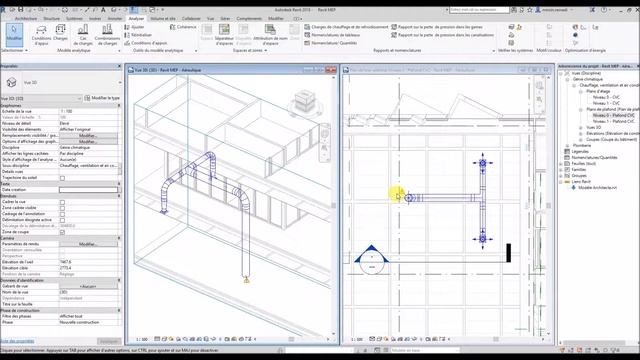Toggle the Délimitation éloignée active checkbox
Image resolution: width=640 pixels, height=360 pixels.
click(62, 220)
